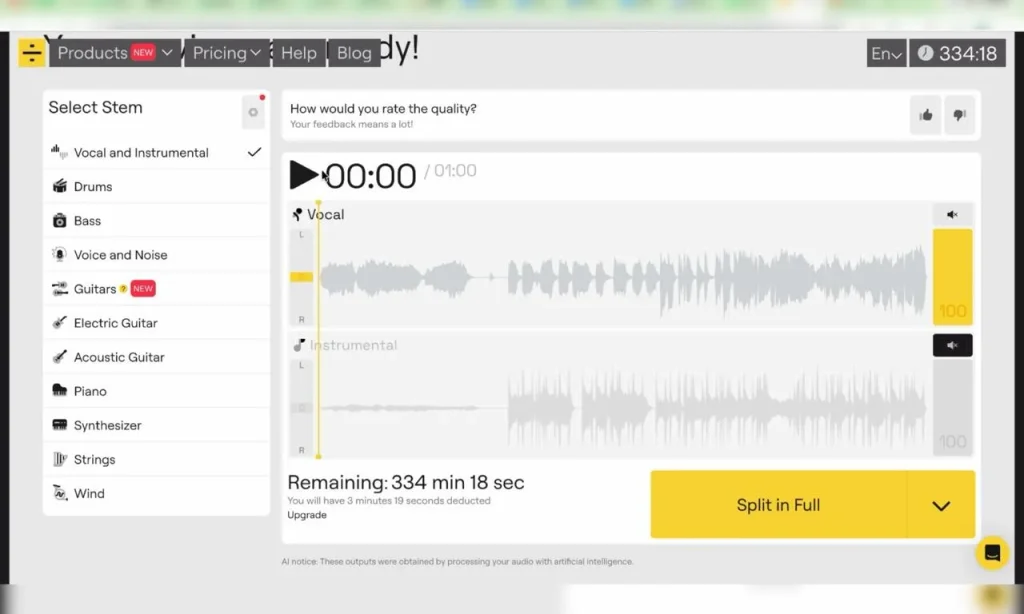Viewport: 1024px width, 614px height.
Task: Click the Vocal waveform to seek
Action: tap(623, 277)
